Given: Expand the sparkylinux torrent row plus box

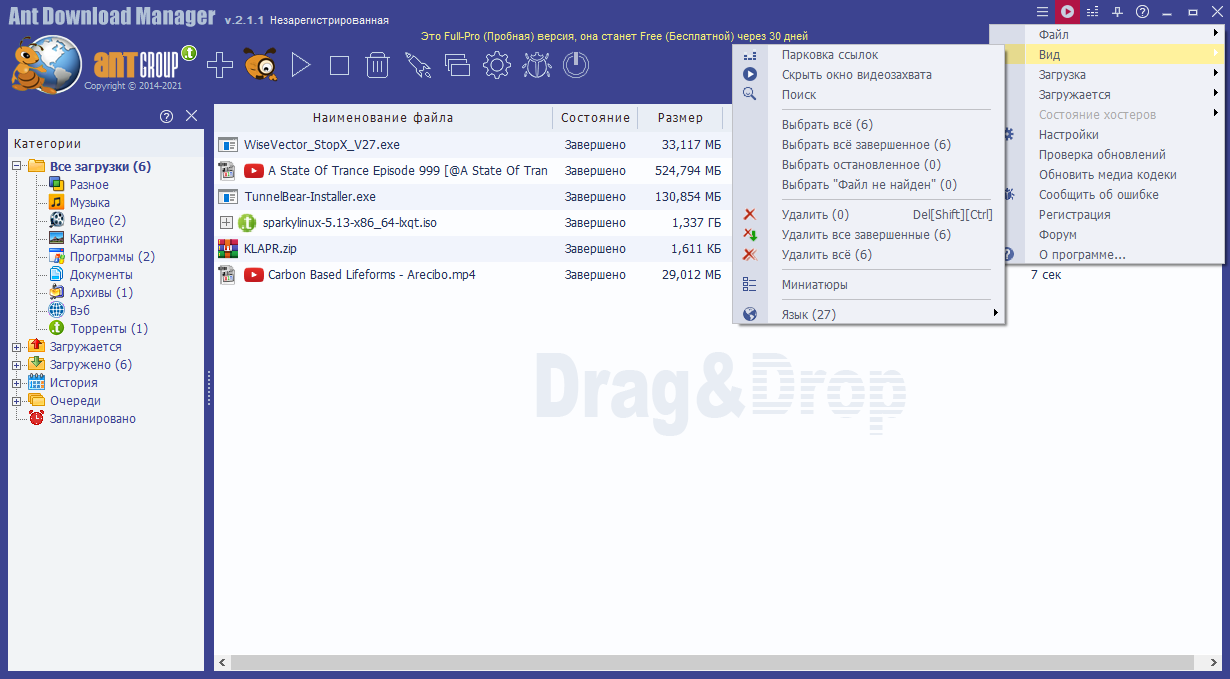Looking at the screenshot, I should pyautogui.click(x=226, y=222).
